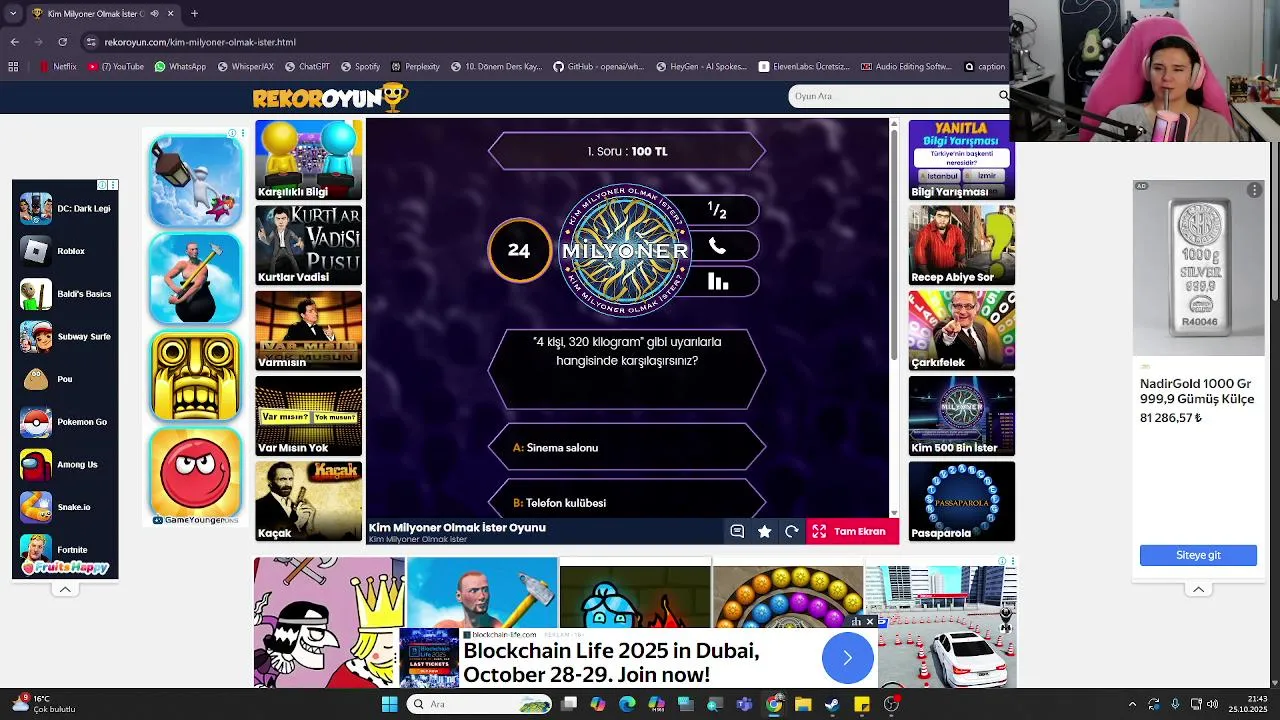Collapse the left ad panel chevron

65,589
